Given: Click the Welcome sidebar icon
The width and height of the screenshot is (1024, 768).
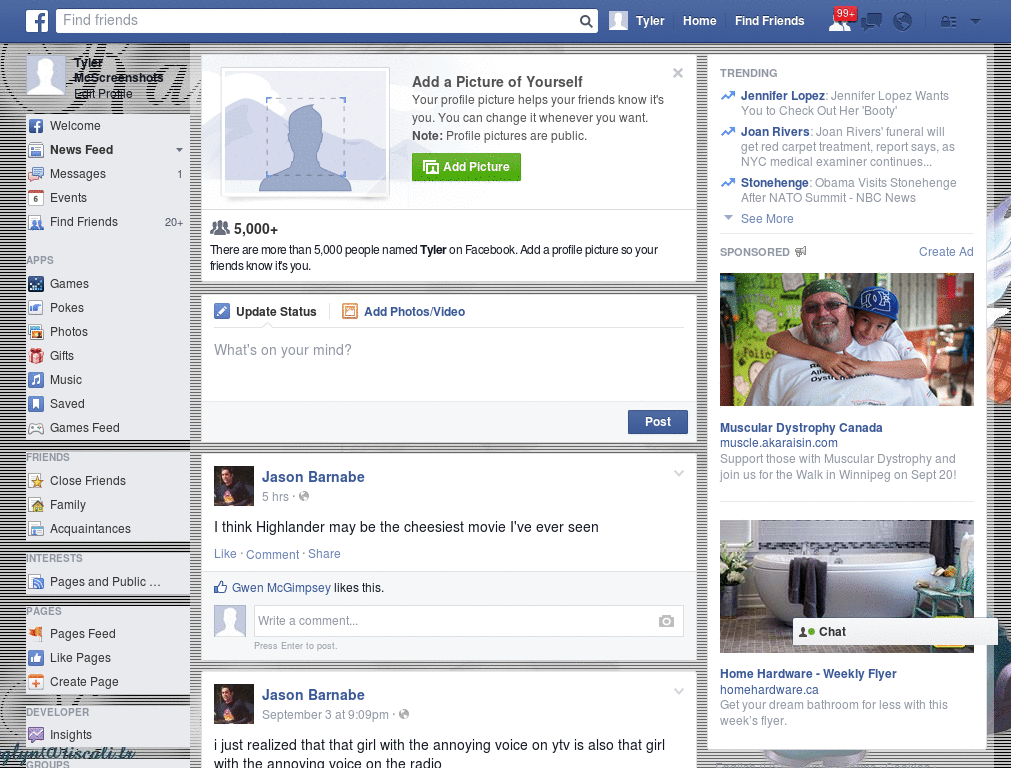Looking at the screenshot, I should (36, 126).
